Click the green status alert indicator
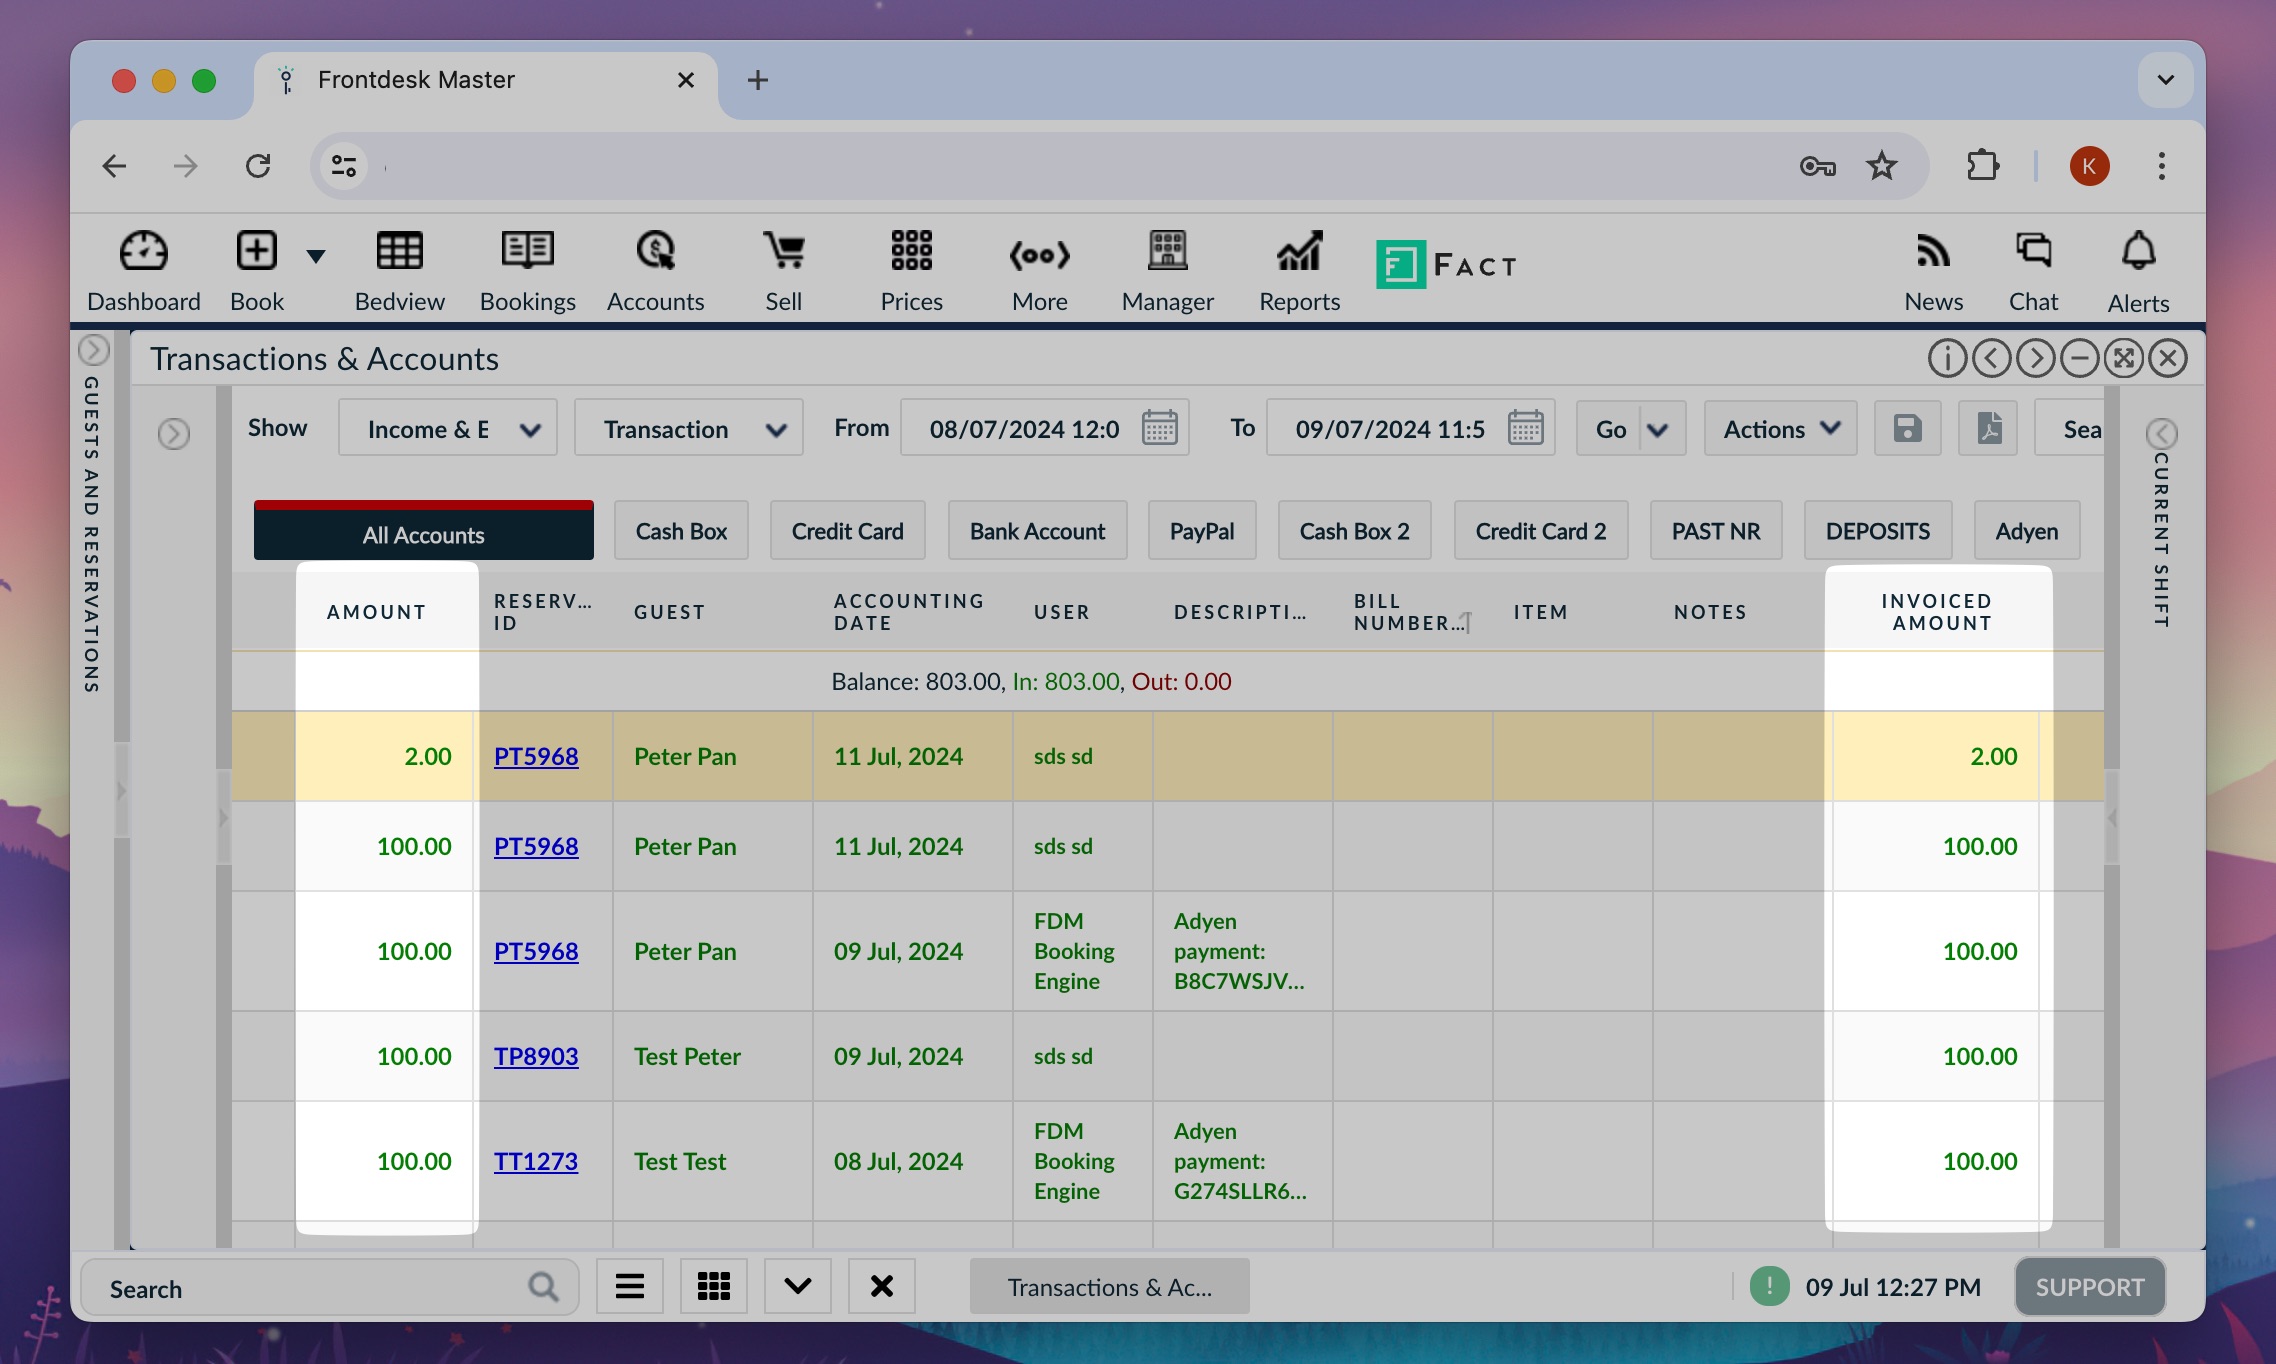Viewport: 2276px width, 1364px height. (x=1769, y=1286)
